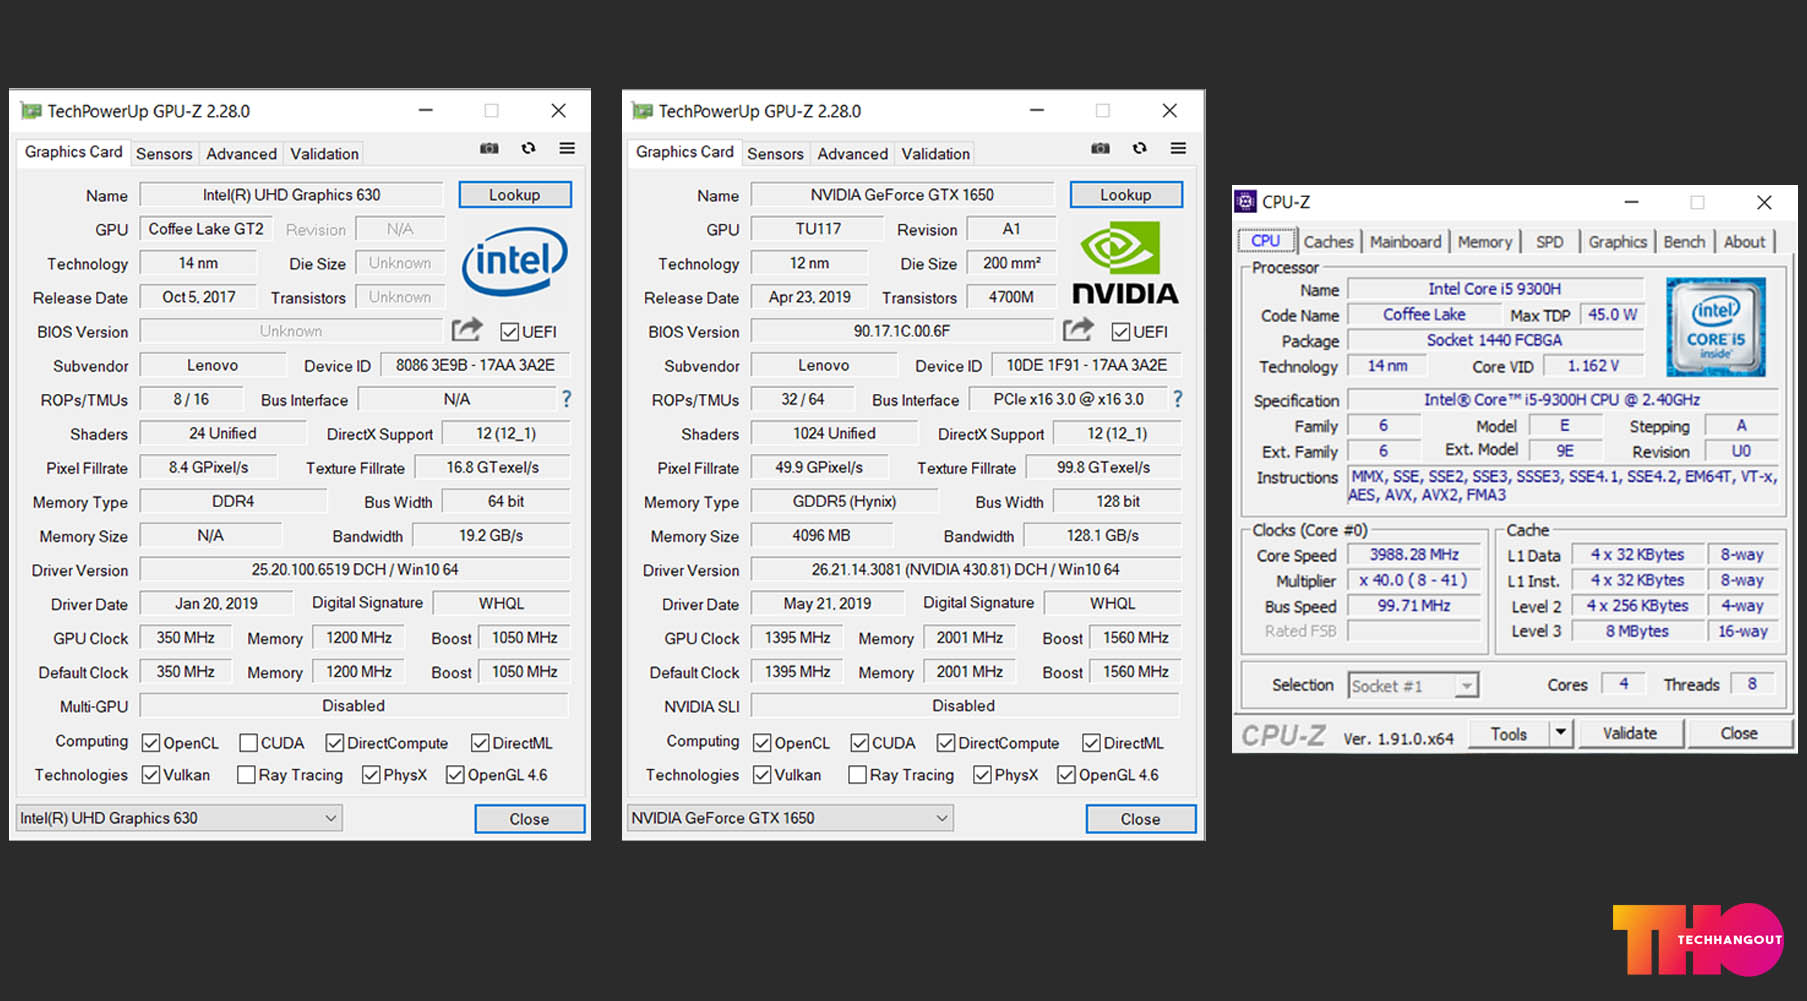
Task: Click the Name field showing Intel(R) UHD Graphics 630
Action: pyautogui.click(x=291, y=195)
